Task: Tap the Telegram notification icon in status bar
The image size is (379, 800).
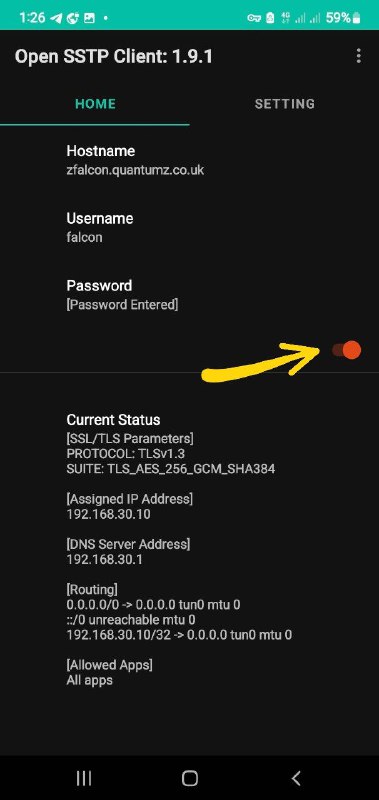Action: (x=57, y=18)
